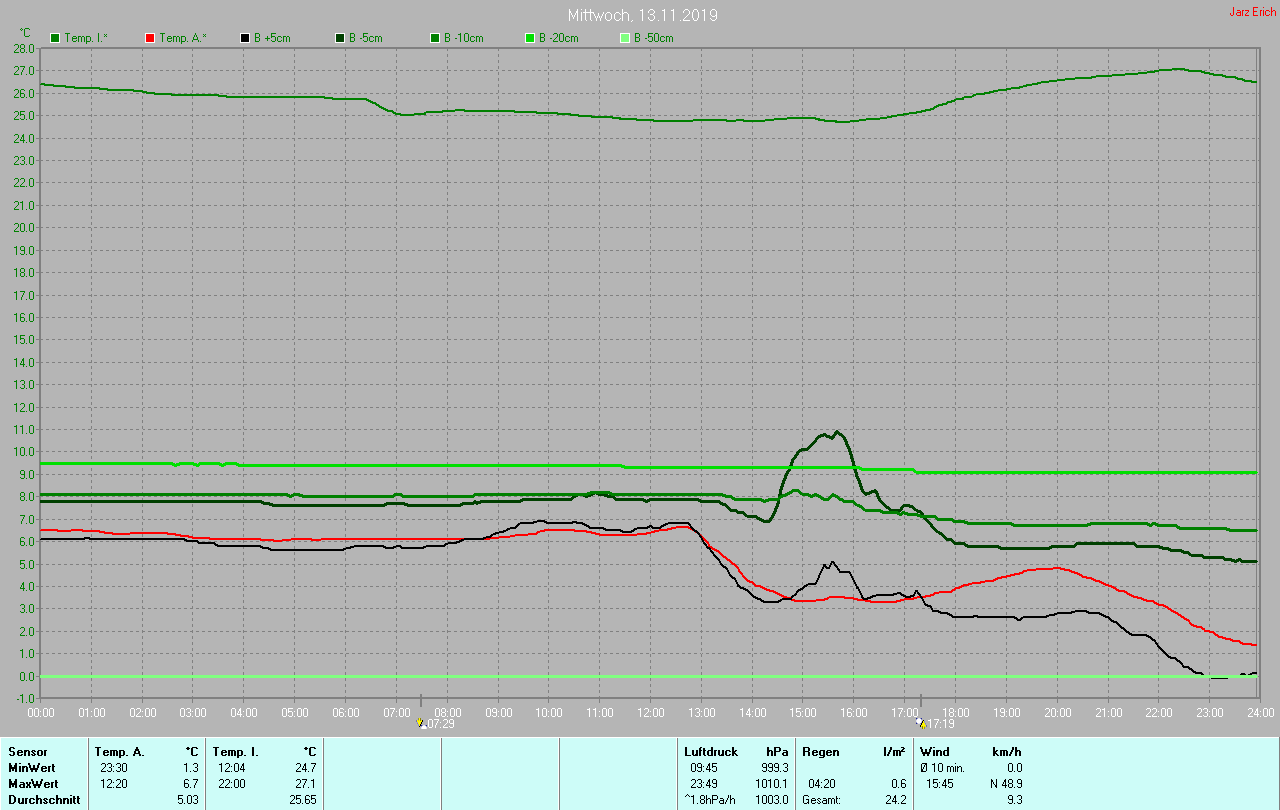Click the pressure trend ^1.8hPa/h
The image size is (1280, 810).
point(710,800)
